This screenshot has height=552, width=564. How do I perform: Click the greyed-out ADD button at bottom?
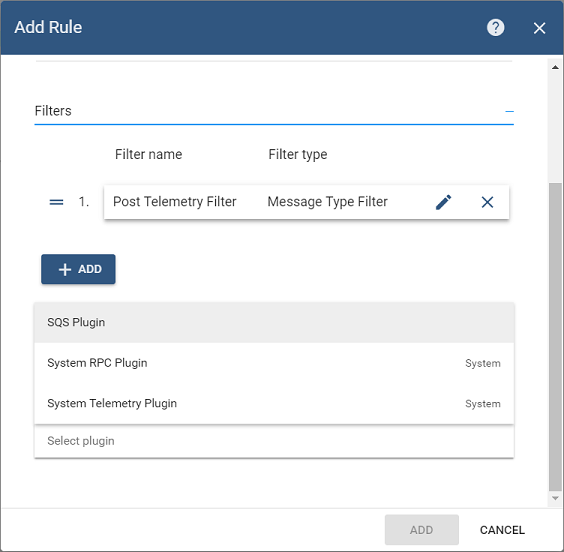coord(422,530)
